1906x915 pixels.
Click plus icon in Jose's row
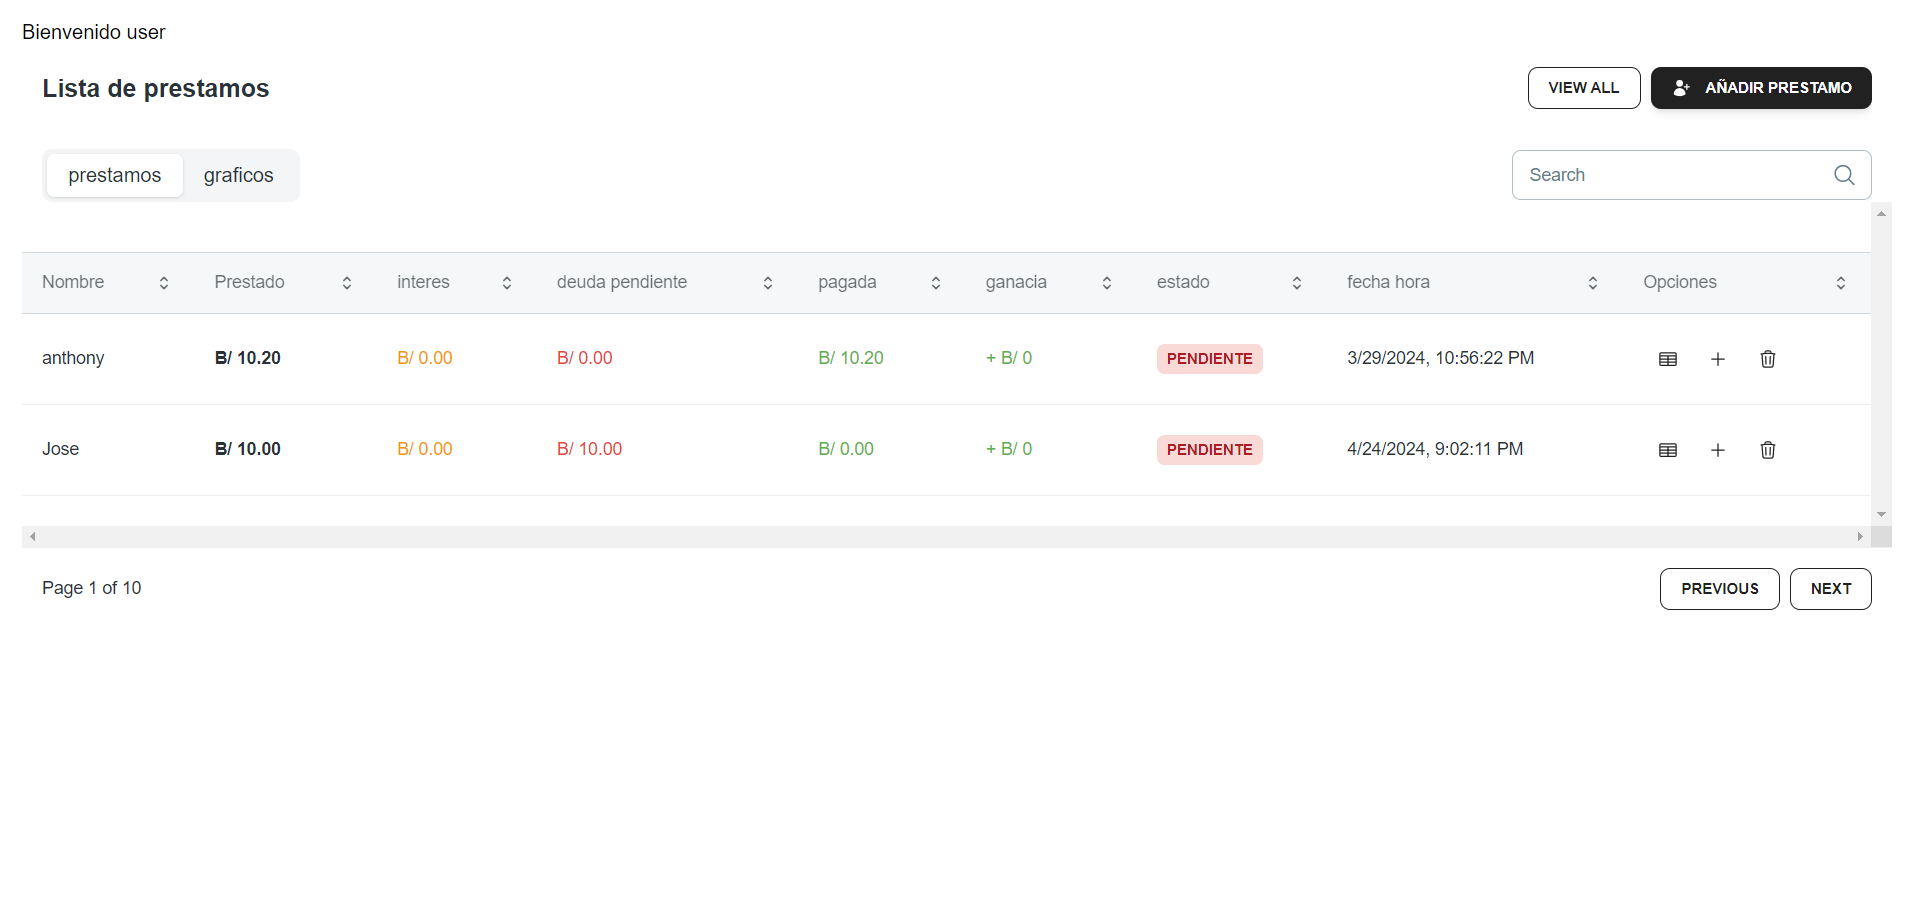(x=1717, y=450)
